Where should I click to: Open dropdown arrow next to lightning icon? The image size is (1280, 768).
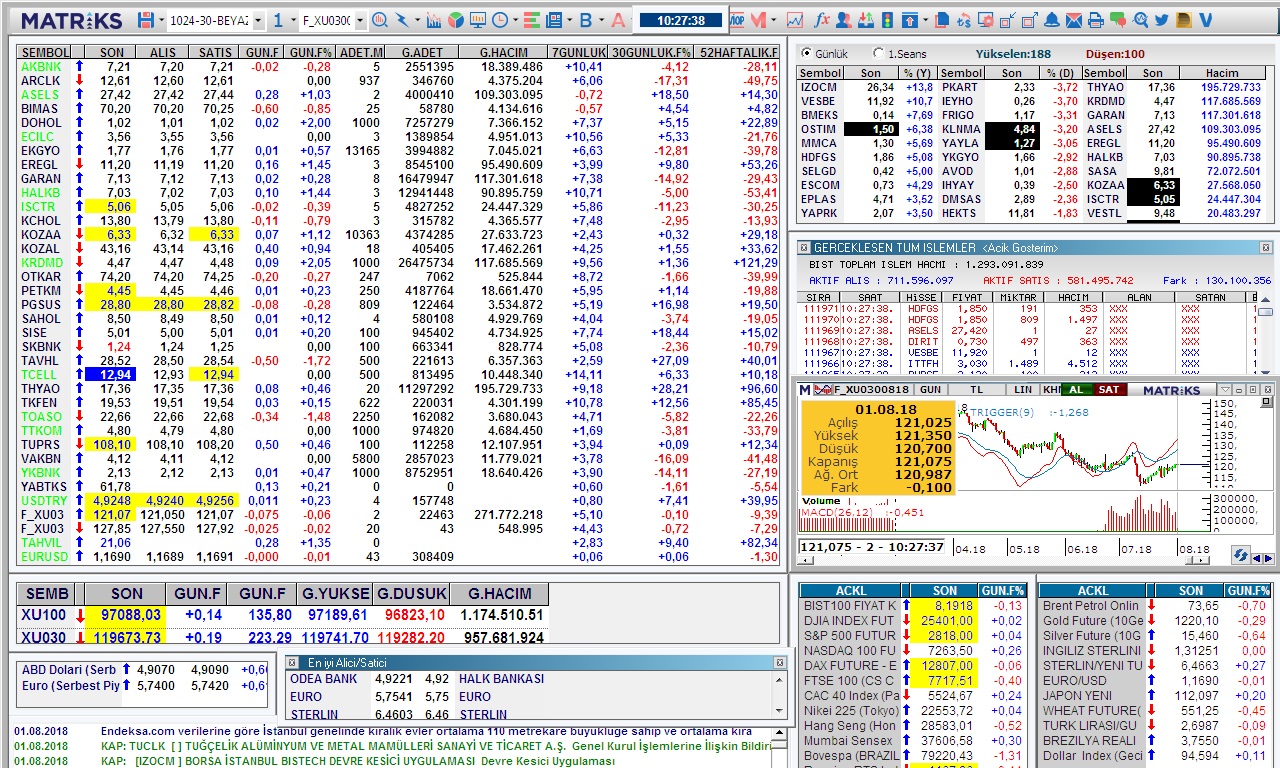417,20
